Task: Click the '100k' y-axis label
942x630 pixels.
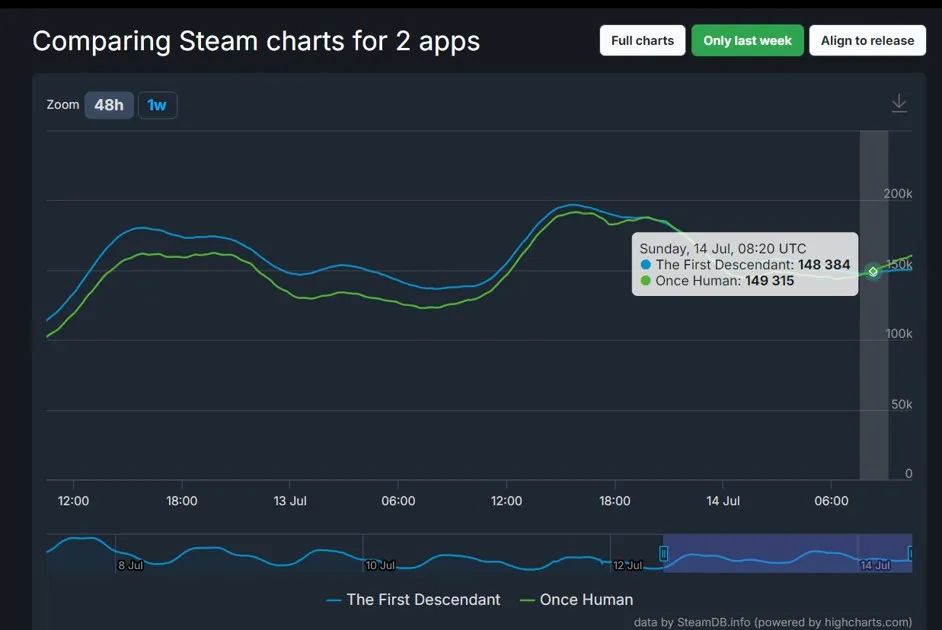Action: click(x=899, y=334)
